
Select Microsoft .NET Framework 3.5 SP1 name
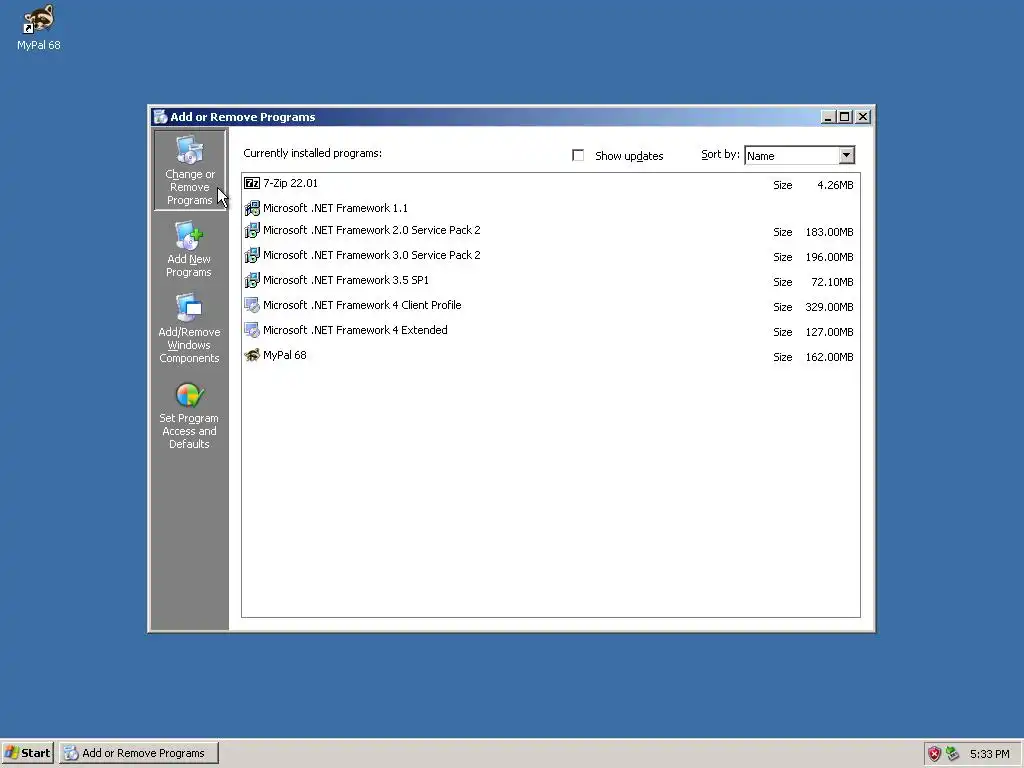click(345, 280)
